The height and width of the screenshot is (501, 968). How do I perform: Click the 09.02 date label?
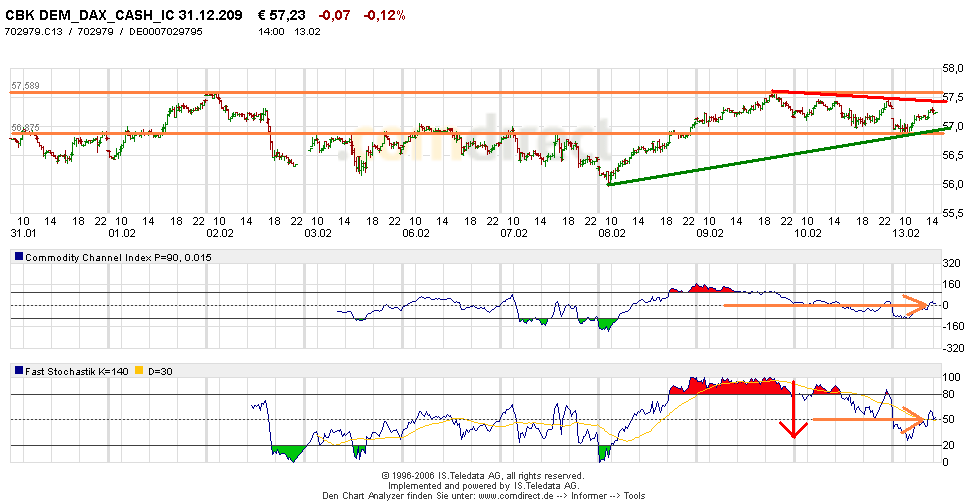pos(709,233)
